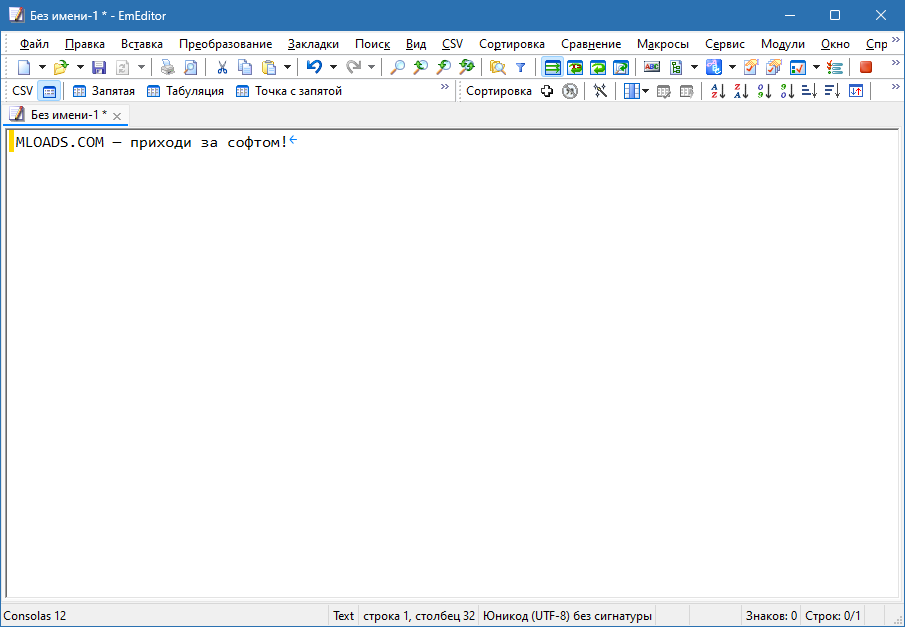905x627 pixels.
Task: Expand the CSV toolbar overflow chevron
Action: [444, 87]
